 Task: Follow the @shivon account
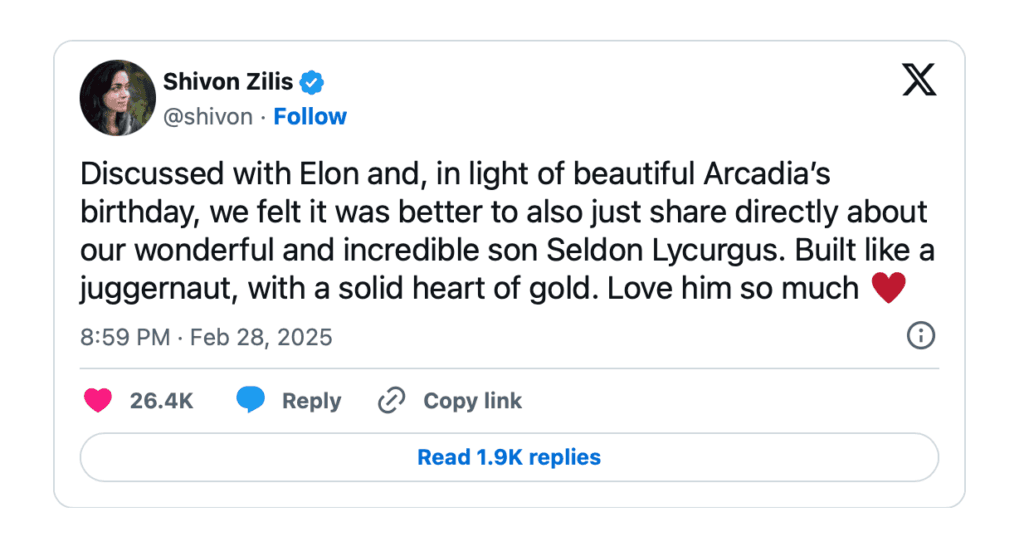pyautogui.click(x=310, y=116)
